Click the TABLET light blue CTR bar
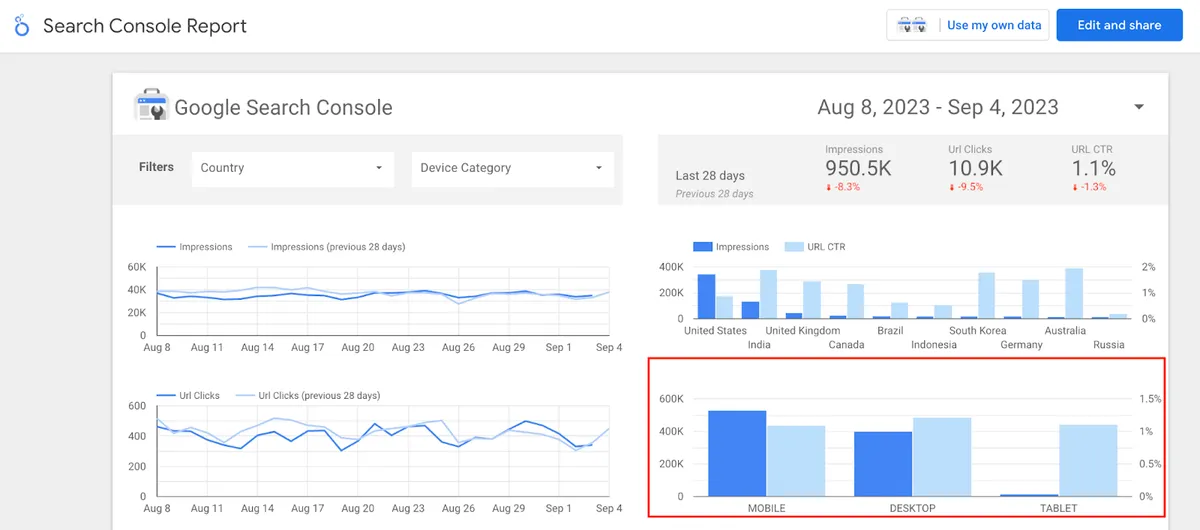This screenshot has height=530, width=1200. [1088, 460]
